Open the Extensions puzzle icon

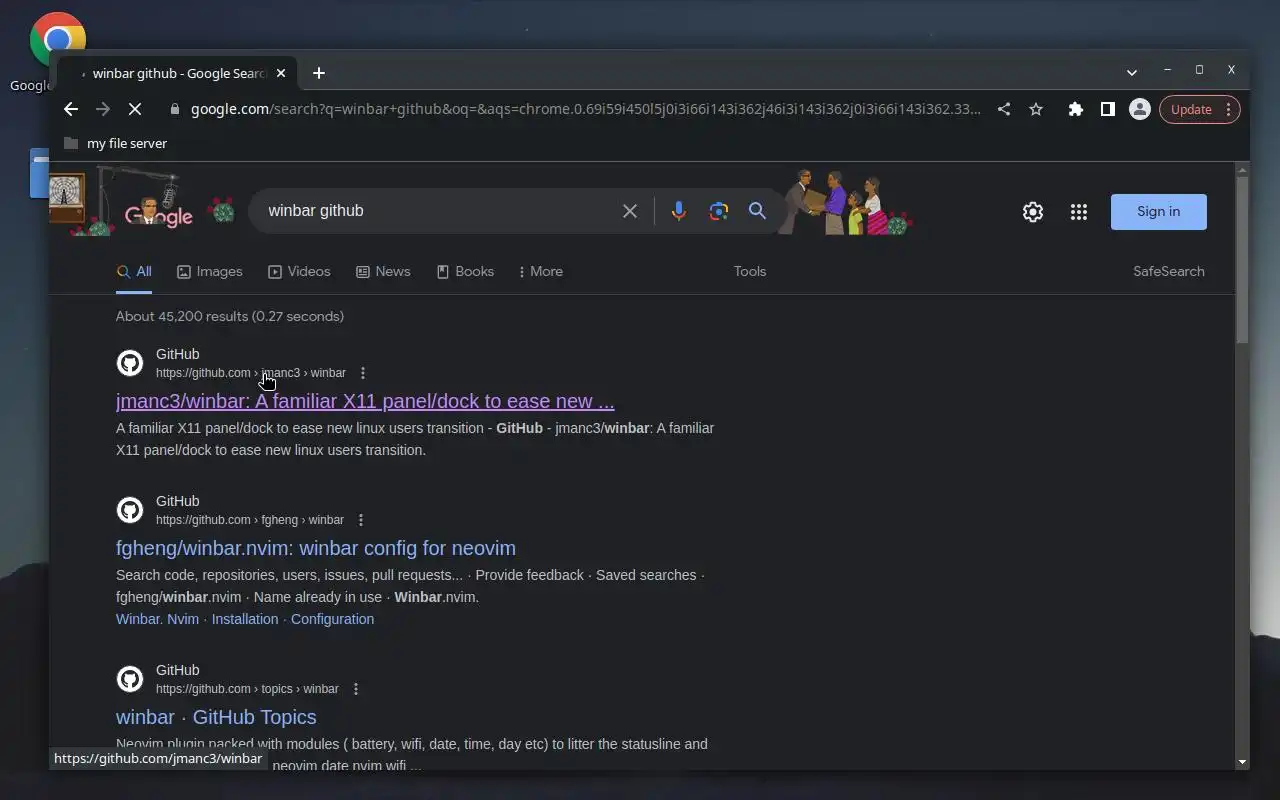point(1075,109)
